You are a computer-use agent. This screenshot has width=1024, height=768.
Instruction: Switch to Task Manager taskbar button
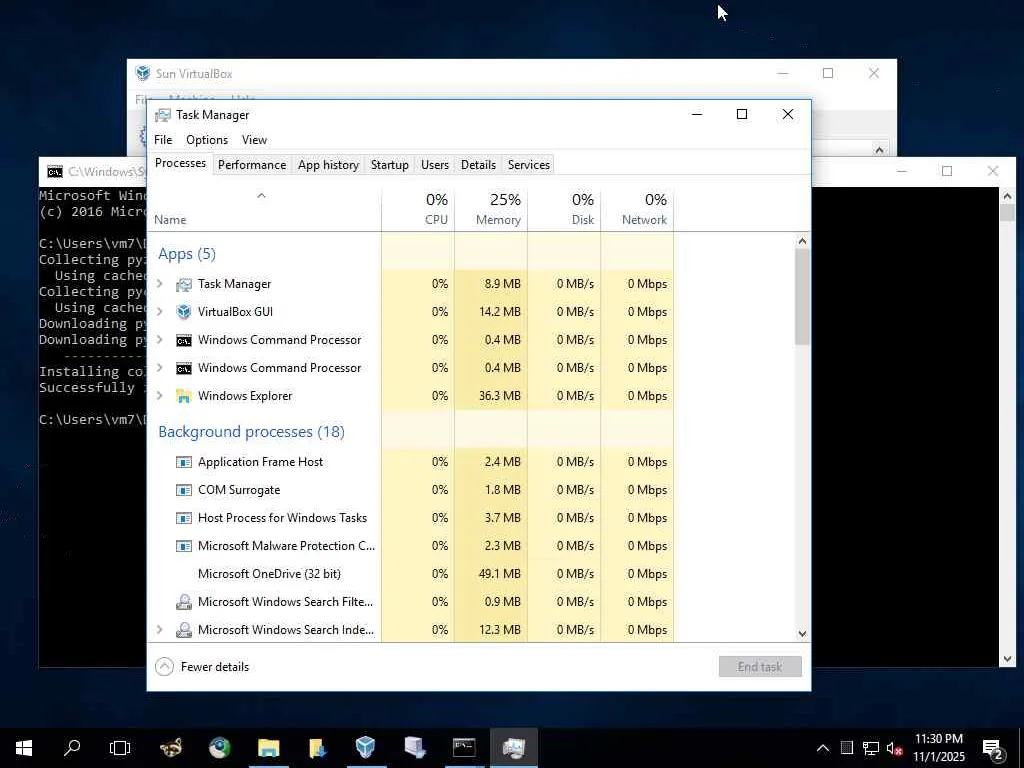pyautogui.click(x=514, y=748)
